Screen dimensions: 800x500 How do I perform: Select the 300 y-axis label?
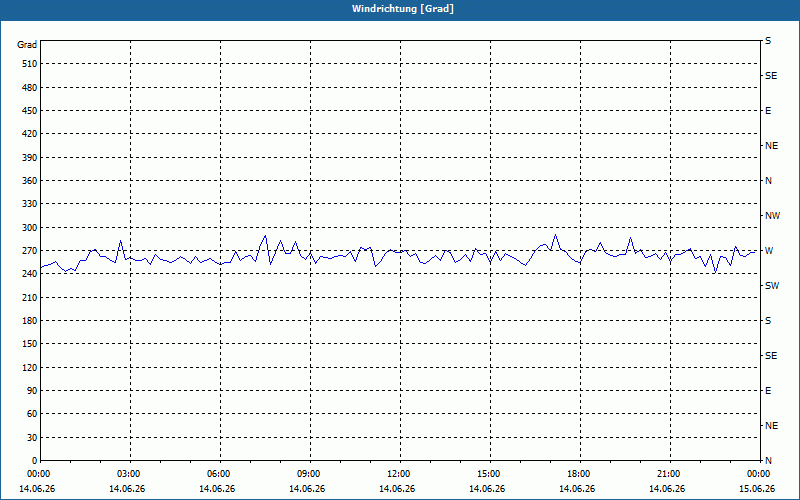(x=30, y=228)
